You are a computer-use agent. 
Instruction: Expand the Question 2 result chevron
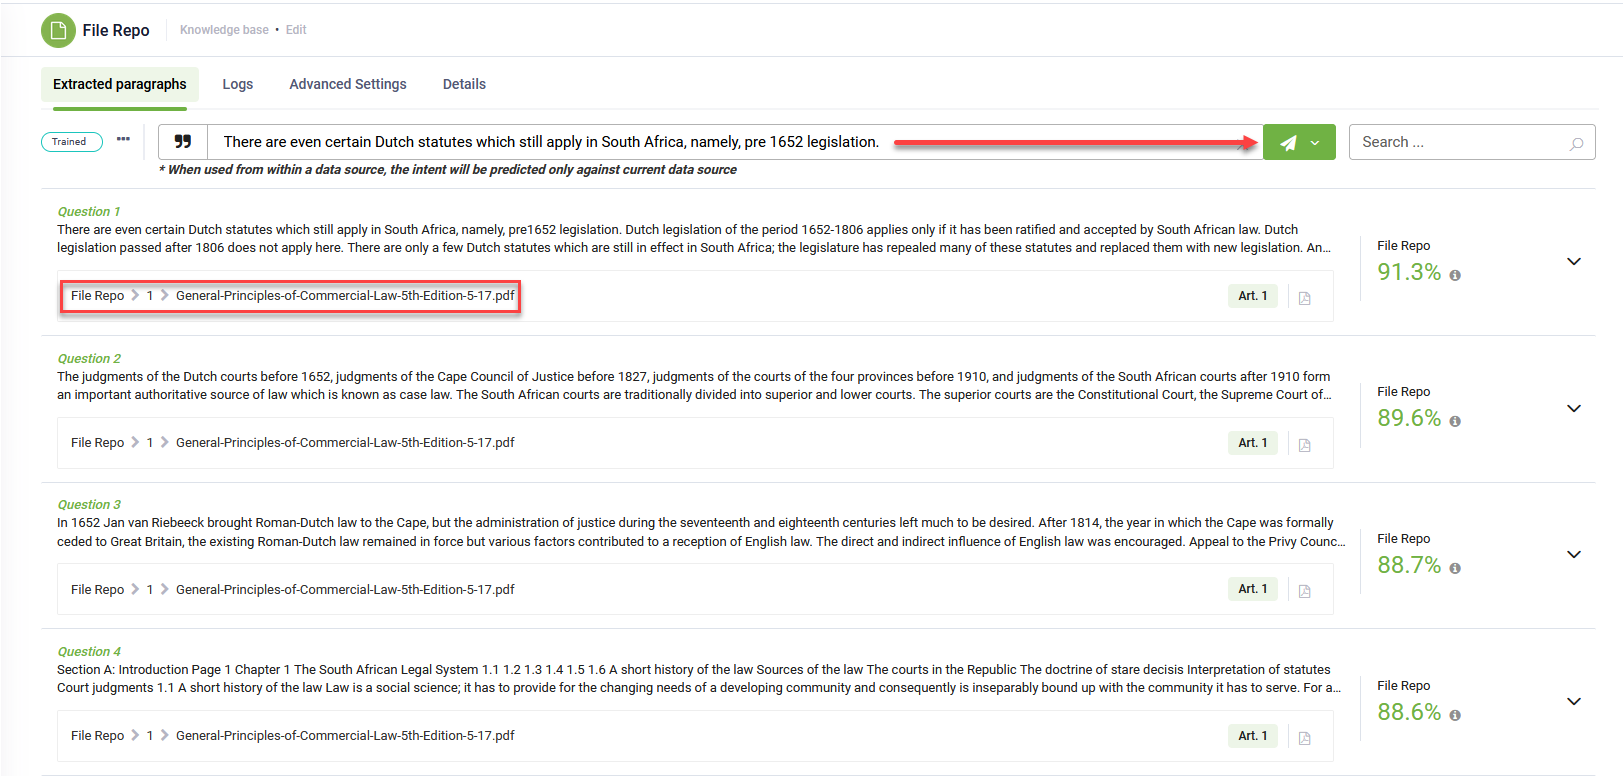pos(1573,408)
